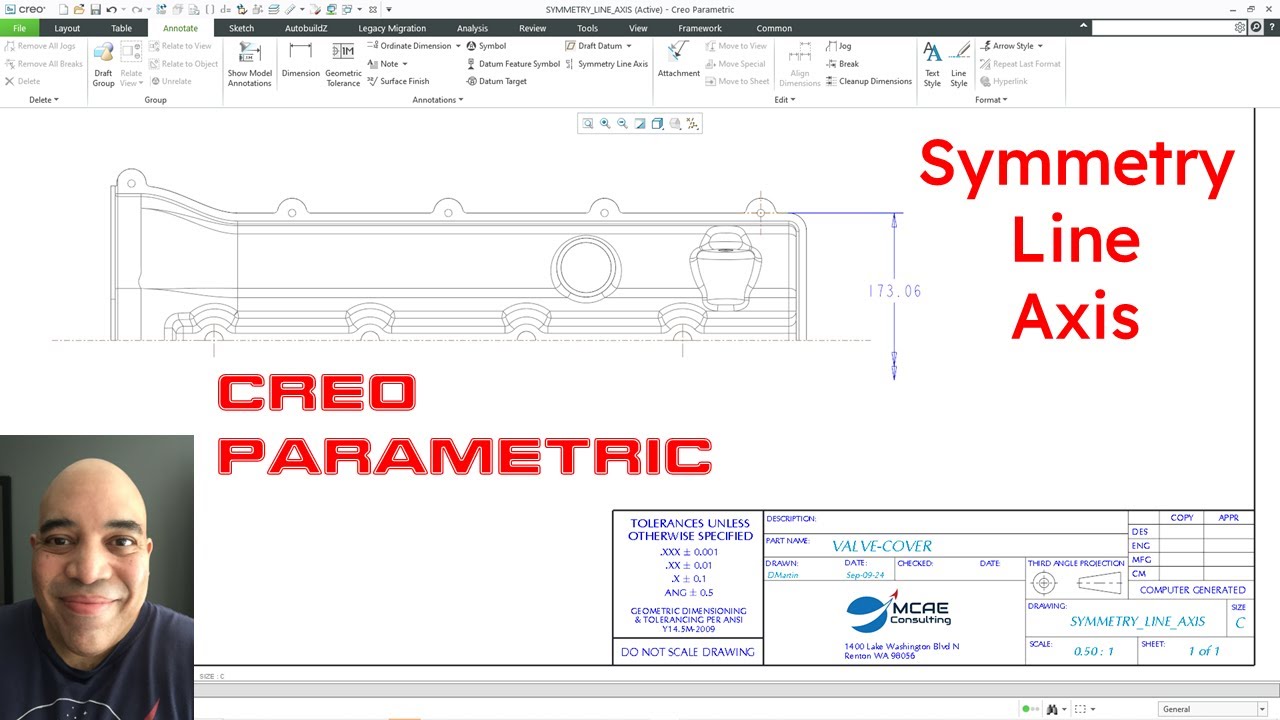Switch to the Layout tab
Image resolution: width=1280 pixels, height=720 pixels.
pos(67,28)
